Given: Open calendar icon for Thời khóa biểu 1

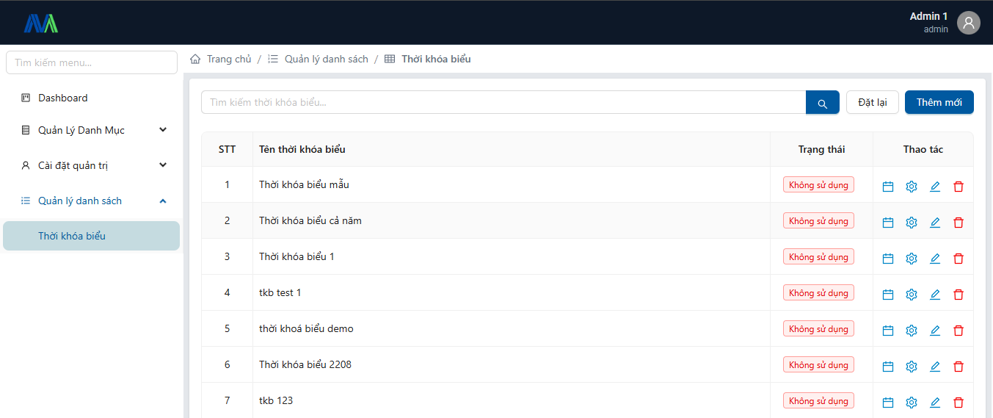Looking at the screenshot, I should tap(888, 258).
